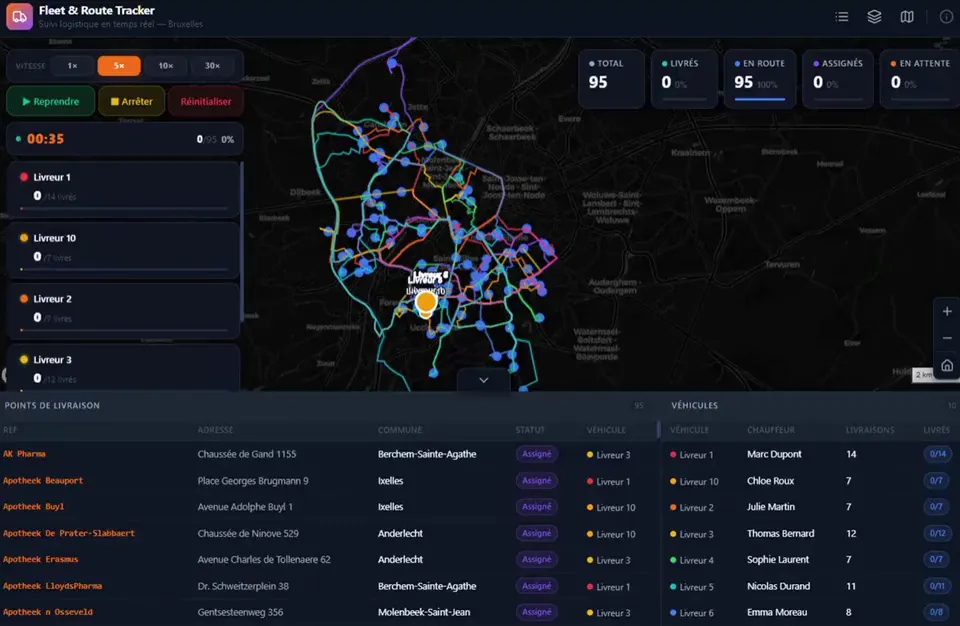Filter by the EN ROUTE stat card
This screenshot has width=960, height=626.
[x=760, y=79]
